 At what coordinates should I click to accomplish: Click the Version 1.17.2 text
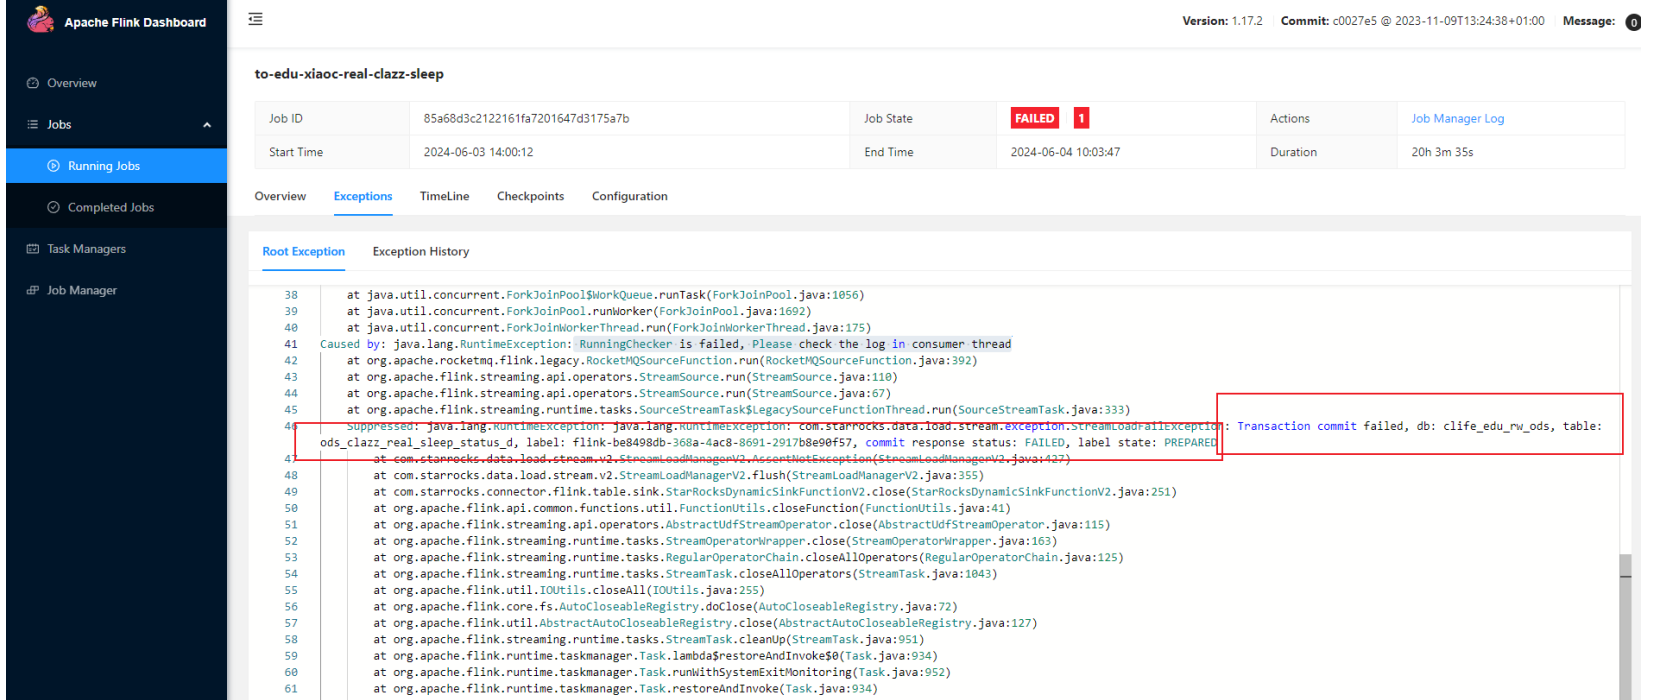pyautogui.click(x=1222, y=21)
